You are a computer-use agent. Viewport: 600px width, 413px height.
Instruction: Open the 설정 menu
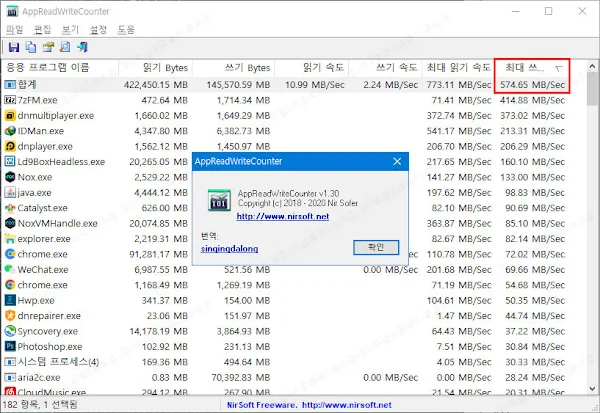click(98, 29)
